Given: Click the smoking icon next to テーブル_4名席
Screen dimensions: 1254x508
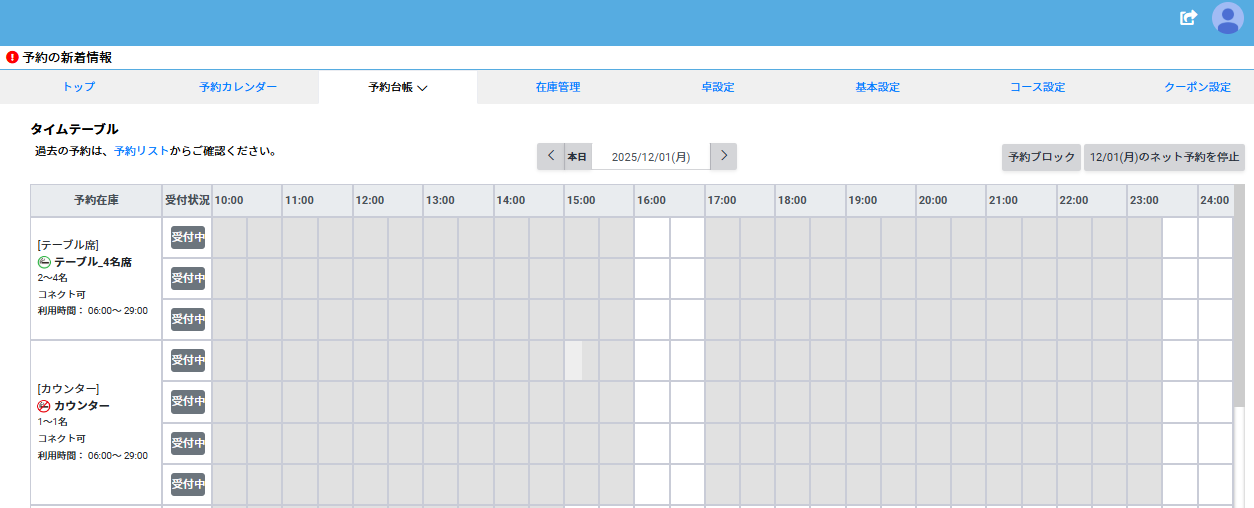Looking at the screenshot, I should [x=44, y=262].
